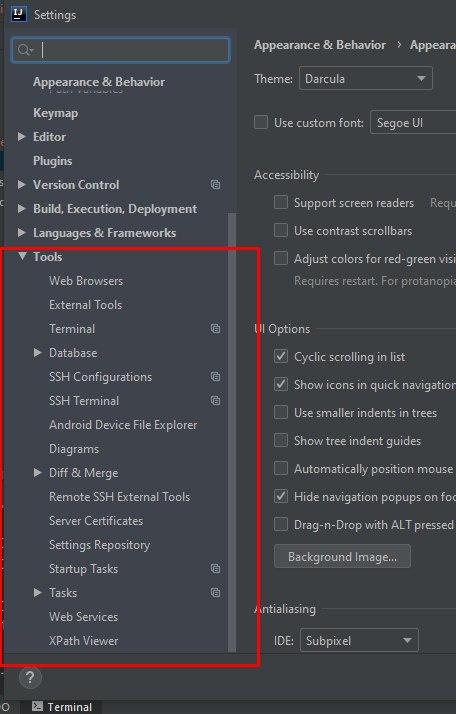Open the IDE antialiasing Subpixel dropdown
Viewport: 456px width, 714px height.
[x=359, y=640]
